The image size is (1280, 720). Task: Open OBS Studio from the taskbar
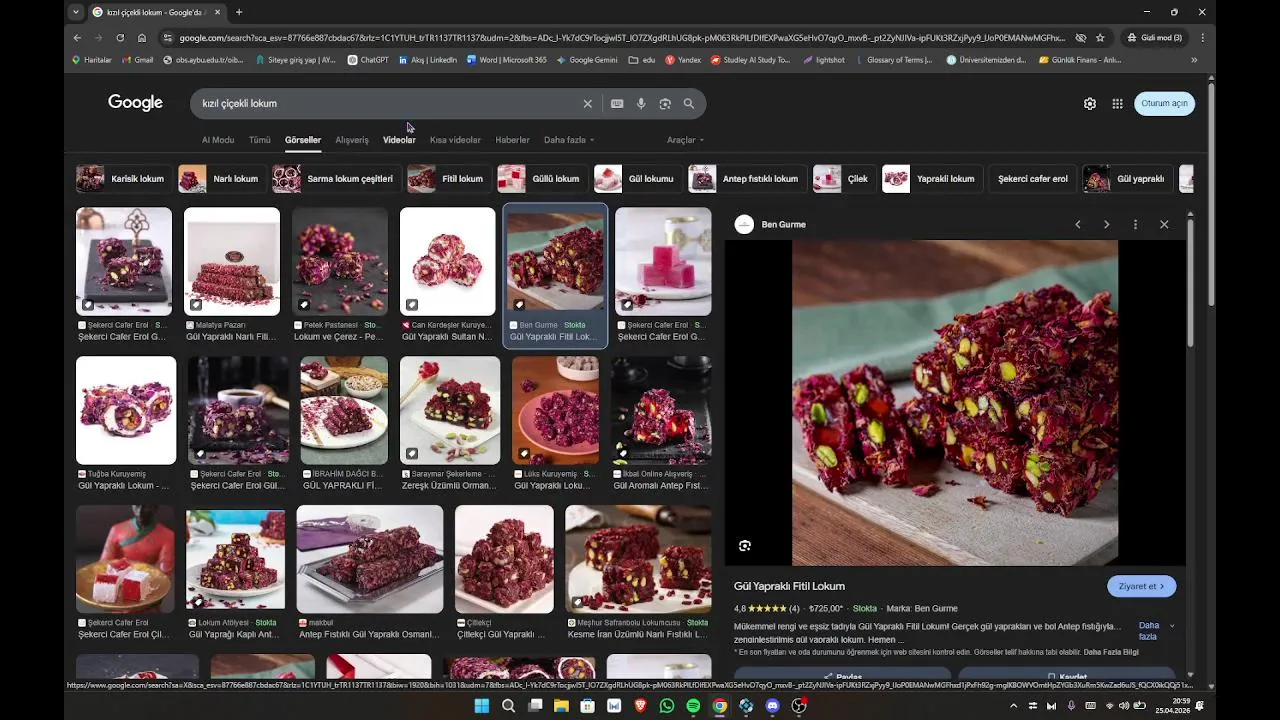tap(799, 706)
